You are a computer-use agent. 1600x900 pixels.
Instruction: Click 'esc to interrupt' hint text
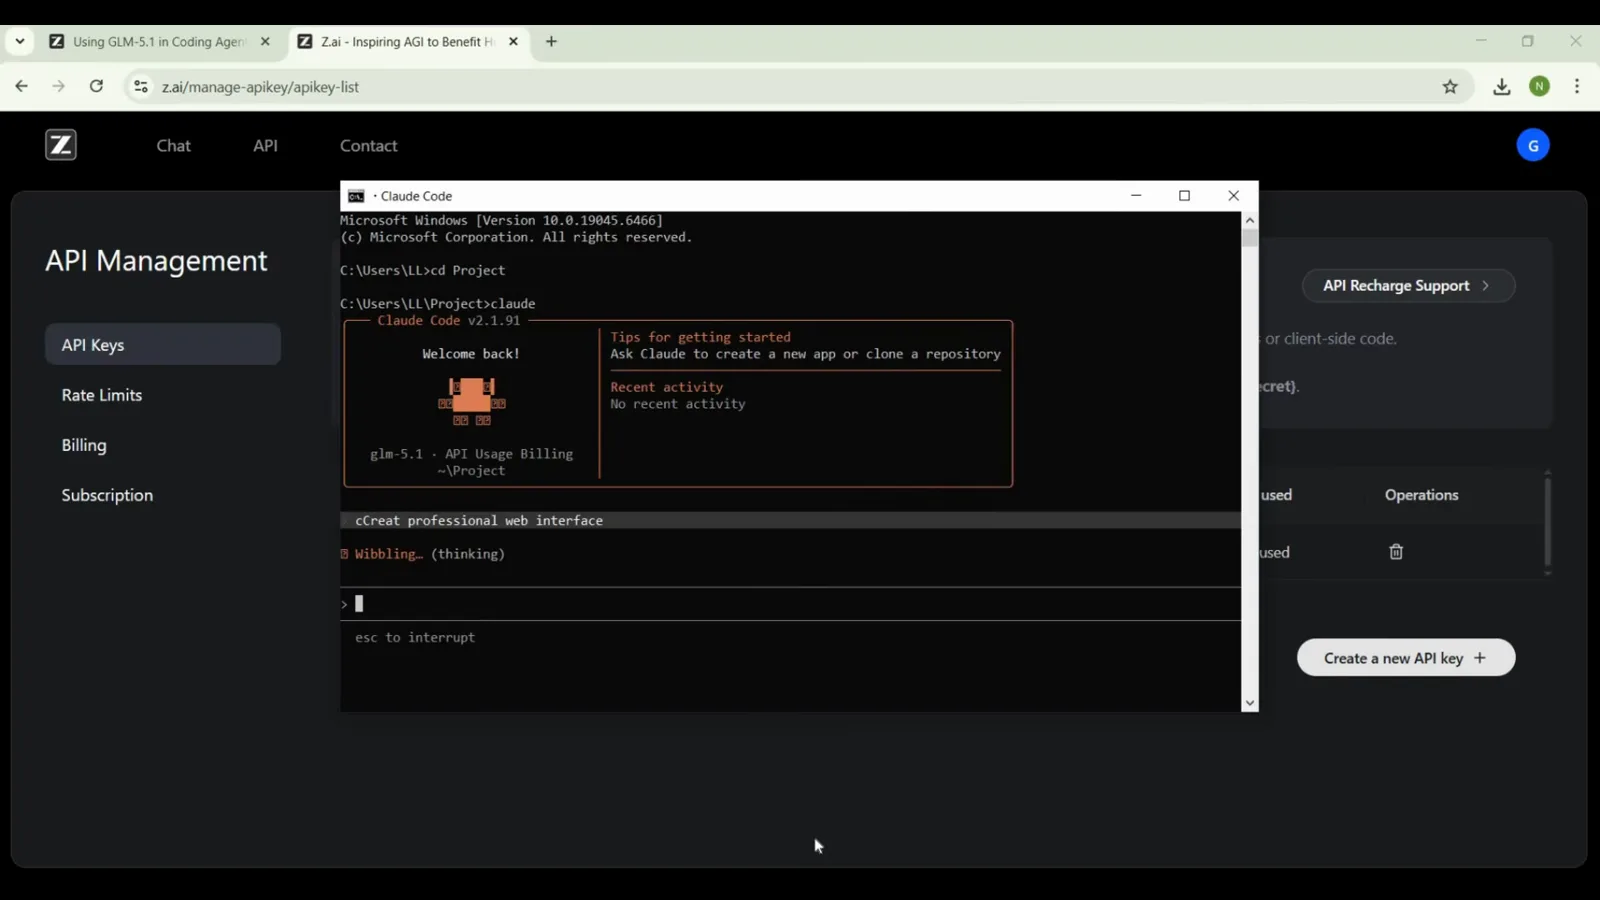click(x=415, y=637)
